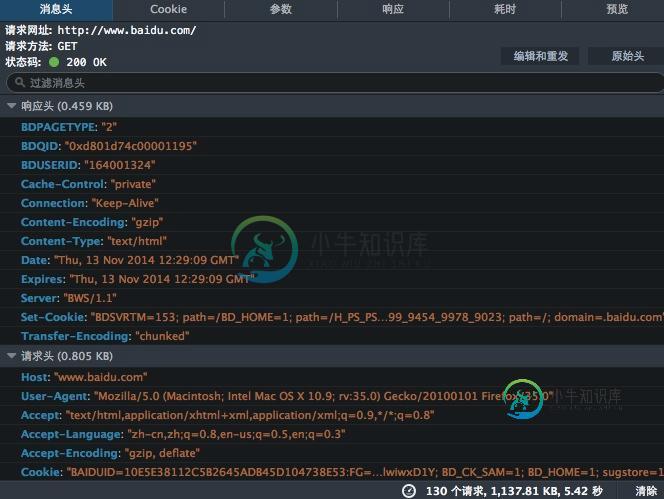Select the Date header row
The height and width of the screenshot is (499, 664).
pos(332,260)
